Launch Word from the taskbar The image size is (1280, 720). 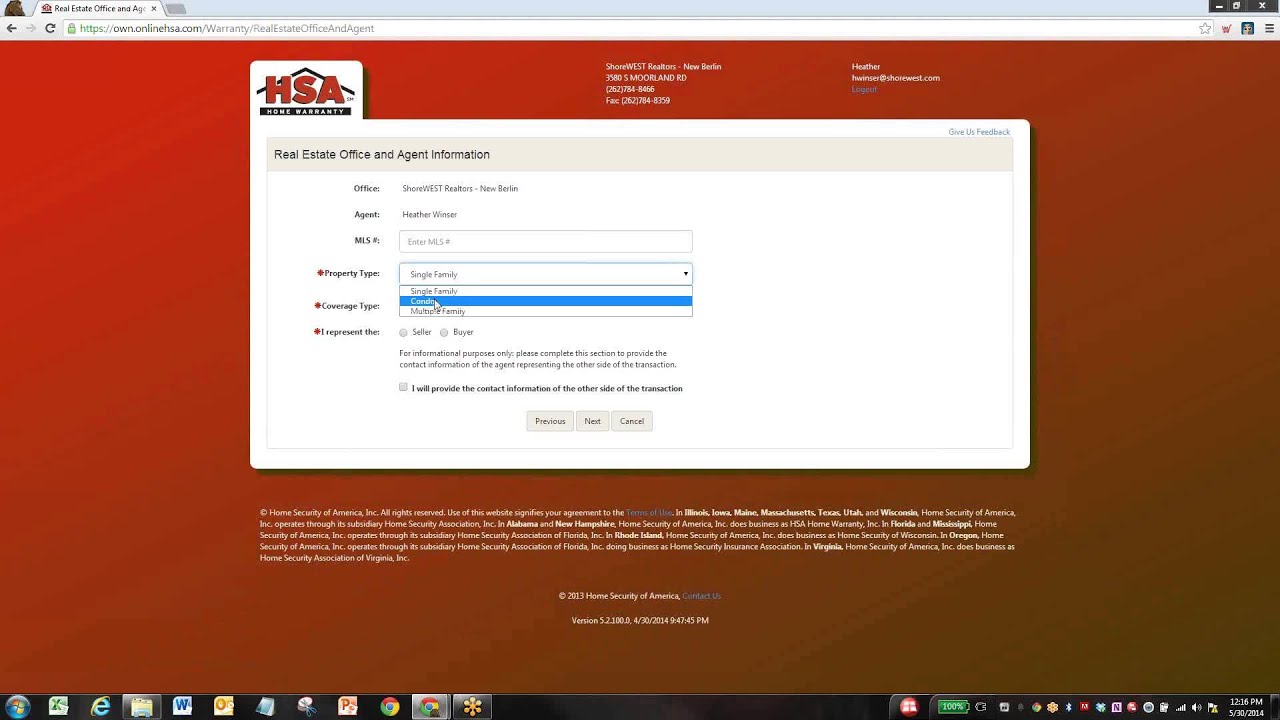[x=182, y=706]
